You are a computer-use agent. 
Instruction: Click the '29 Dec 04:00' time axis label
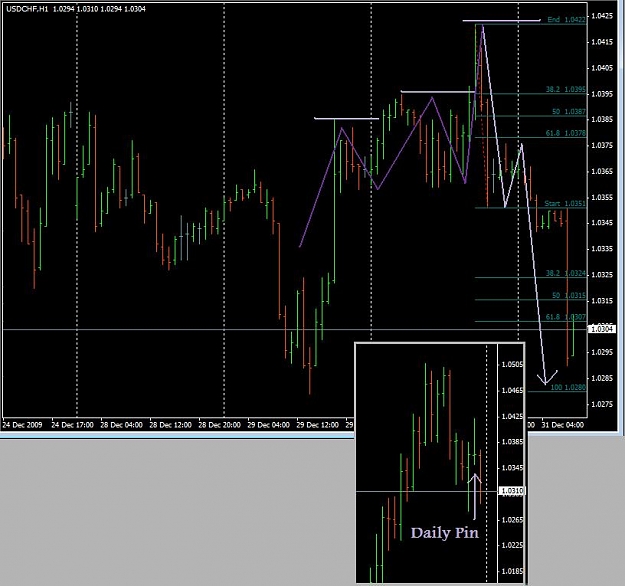(269, 425)
